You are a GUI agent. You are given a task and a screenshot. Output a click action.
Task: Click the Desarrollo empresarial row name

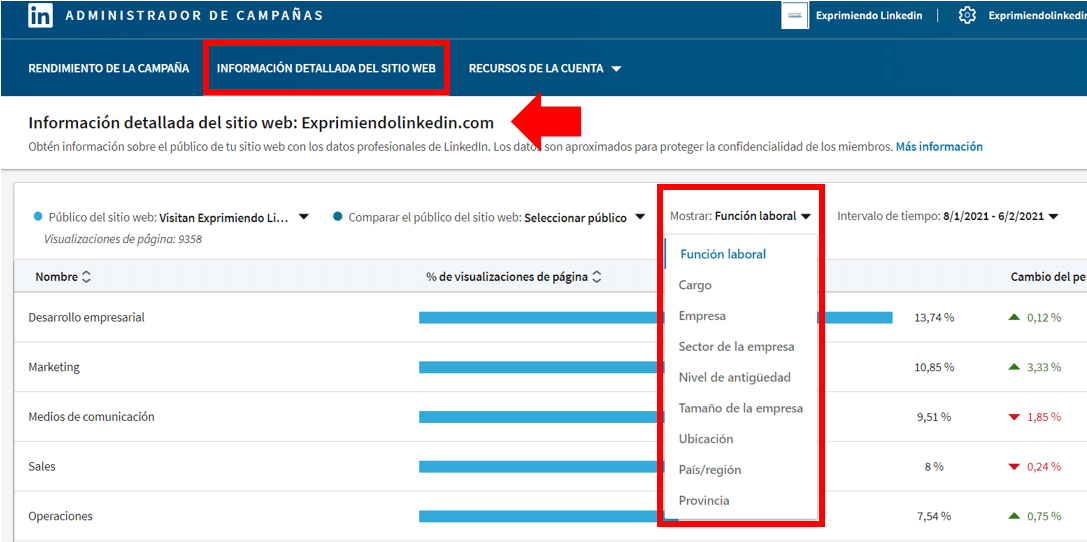tap(87, 317)
